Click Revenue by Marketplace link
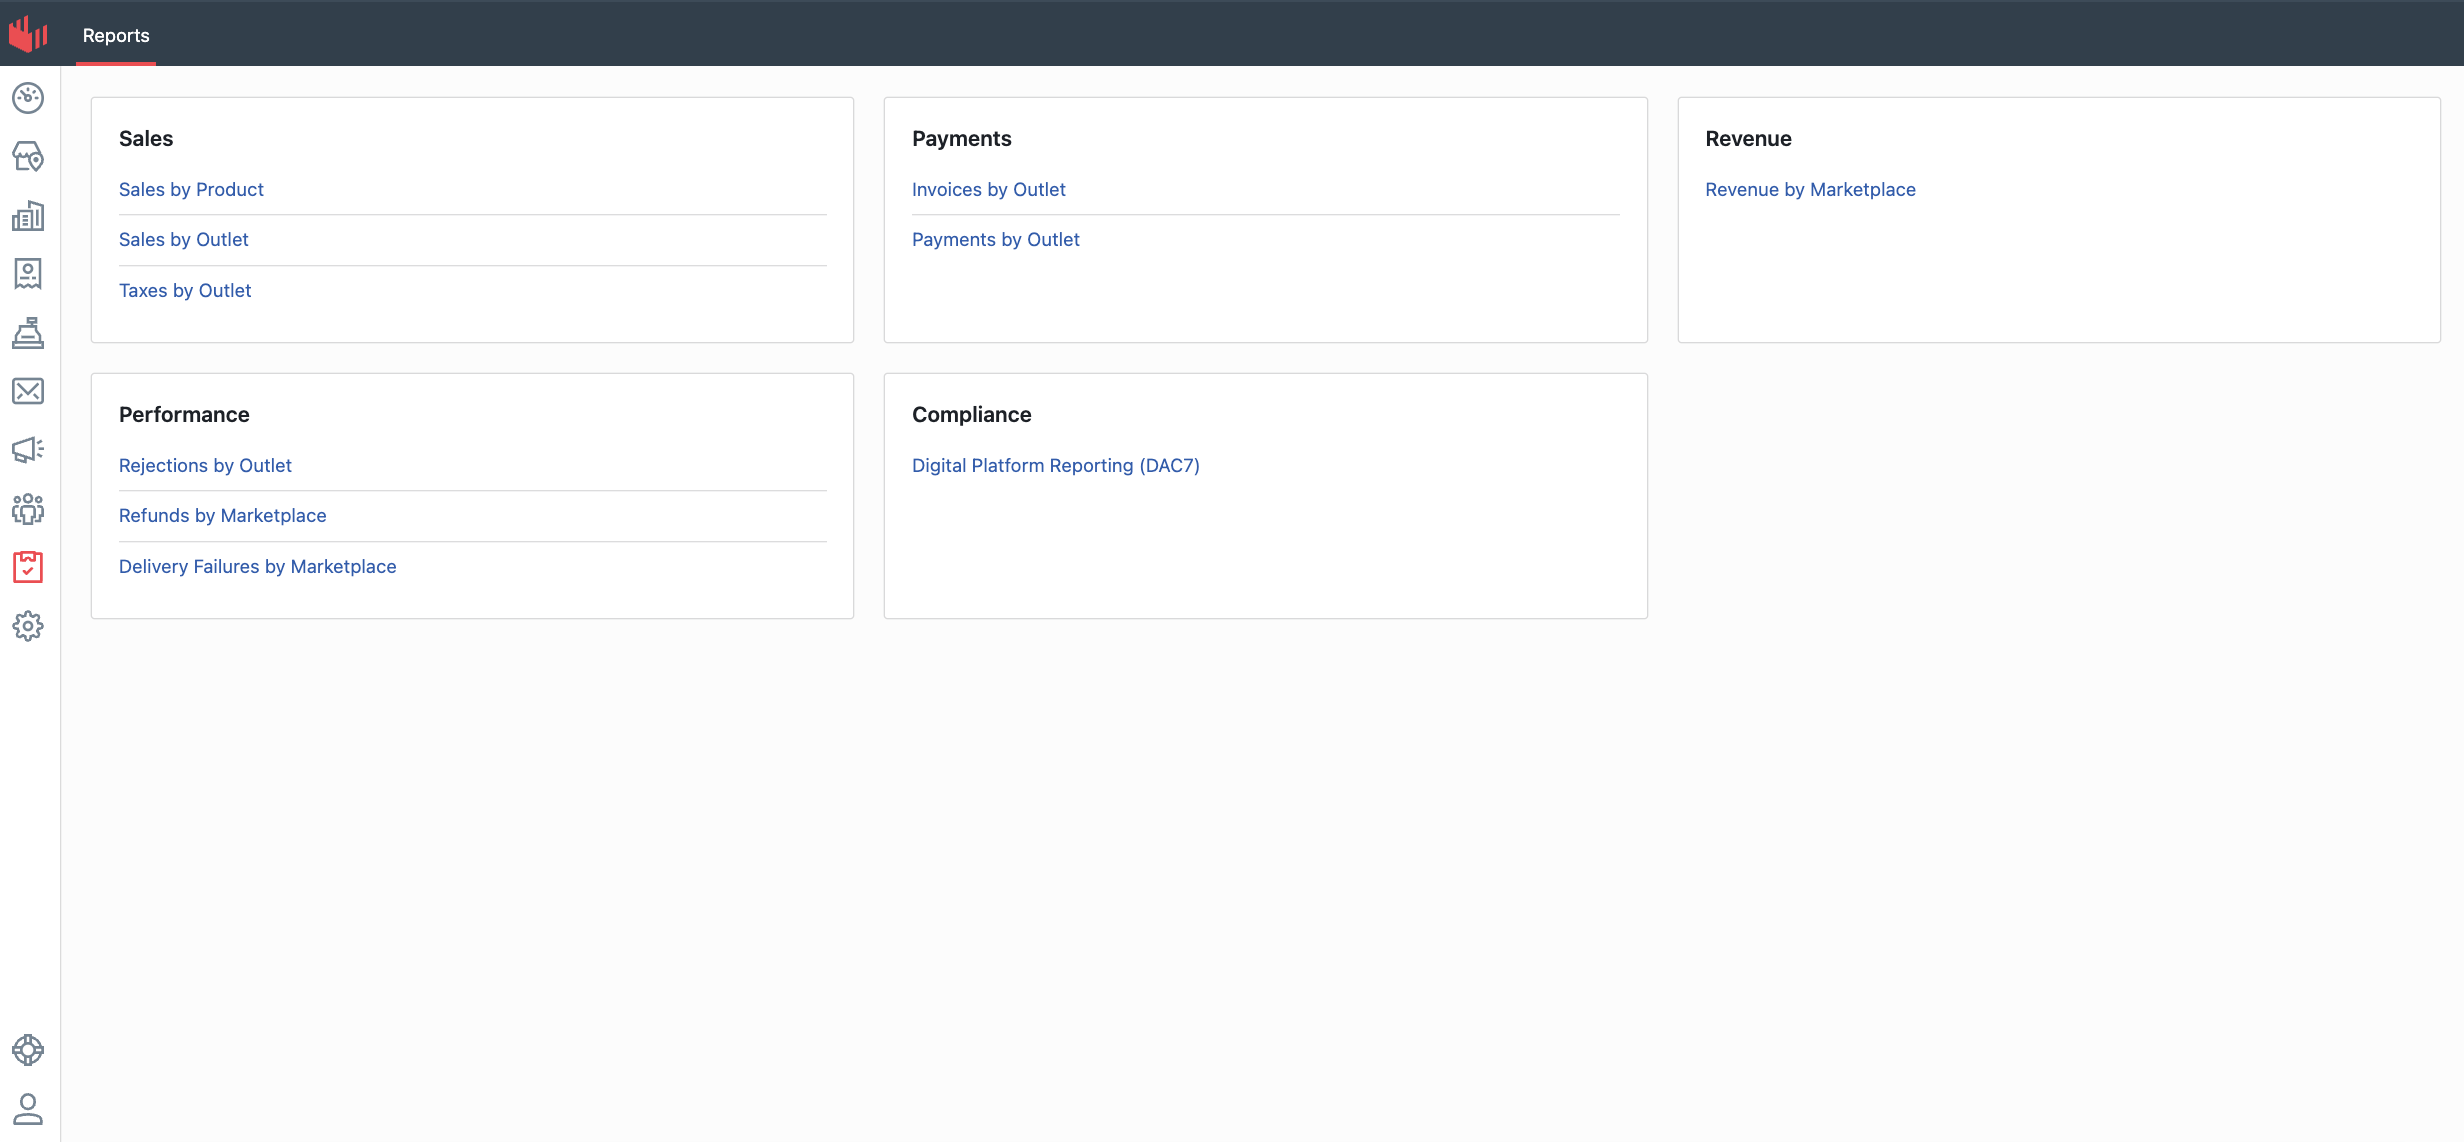 pyautogui.click(x=1810, y=189)
